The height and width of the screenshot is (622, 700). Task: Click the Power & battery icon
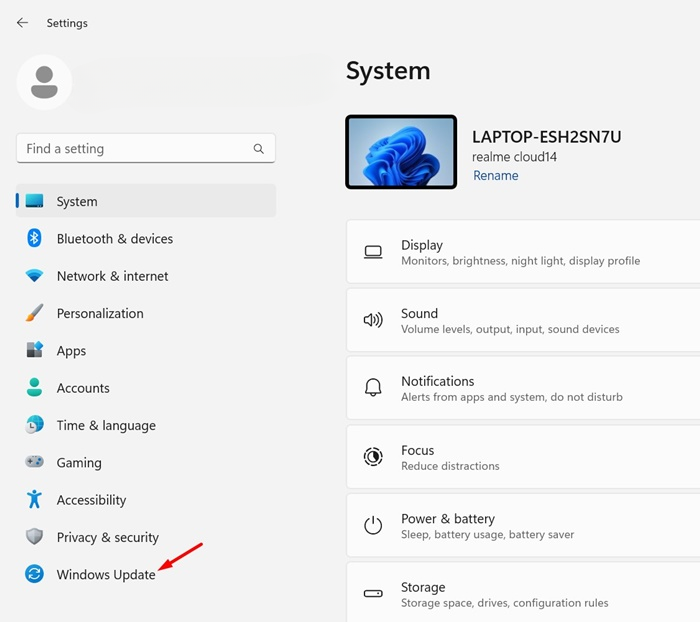[x=373, y=525]
